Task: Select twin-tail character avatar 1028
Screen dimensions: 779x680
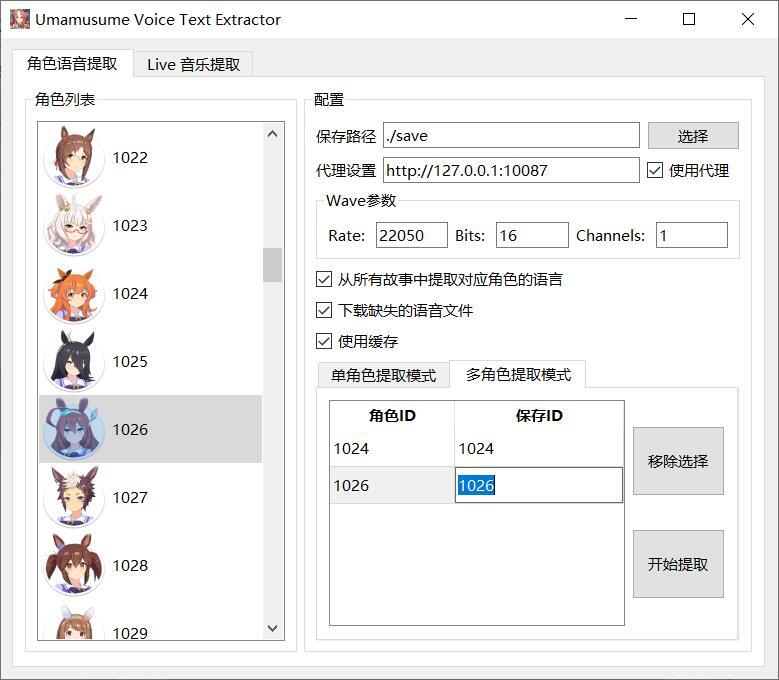Action: (74, 565)
